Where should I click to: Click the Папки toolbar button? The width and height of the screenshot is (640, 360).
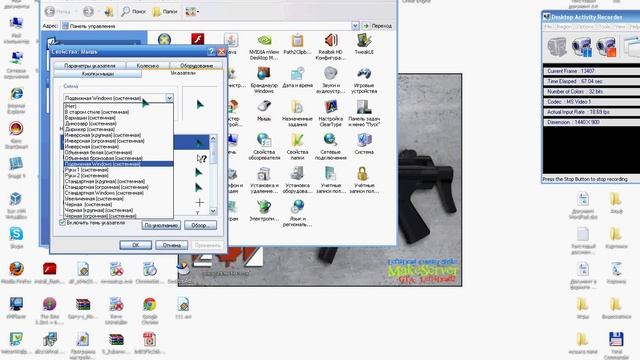tap(165, 12)
